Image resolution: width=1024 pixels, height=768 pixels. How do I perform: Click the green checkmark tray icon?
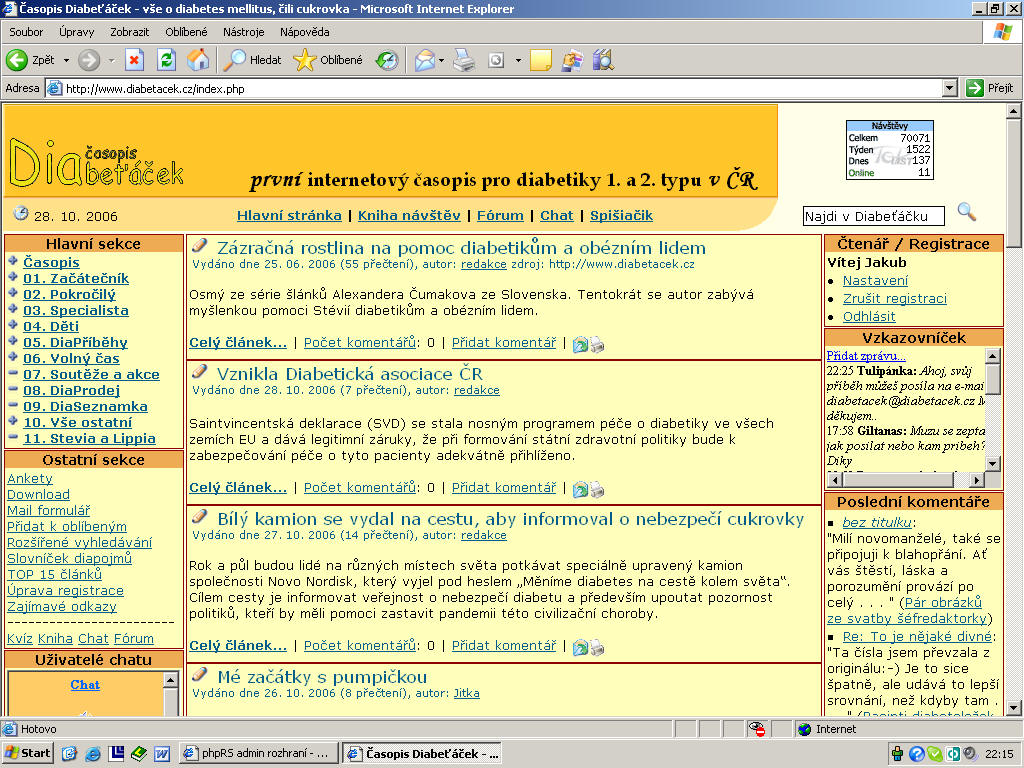[935, 754]
